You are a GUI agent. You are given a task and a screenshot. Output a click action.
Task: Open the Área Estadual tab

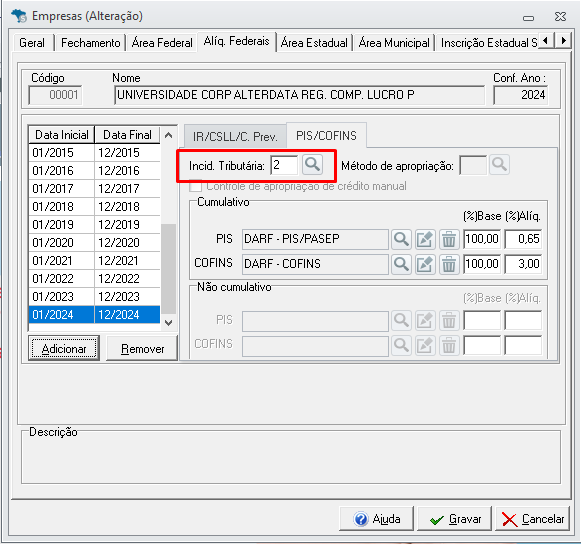[314, 43]
